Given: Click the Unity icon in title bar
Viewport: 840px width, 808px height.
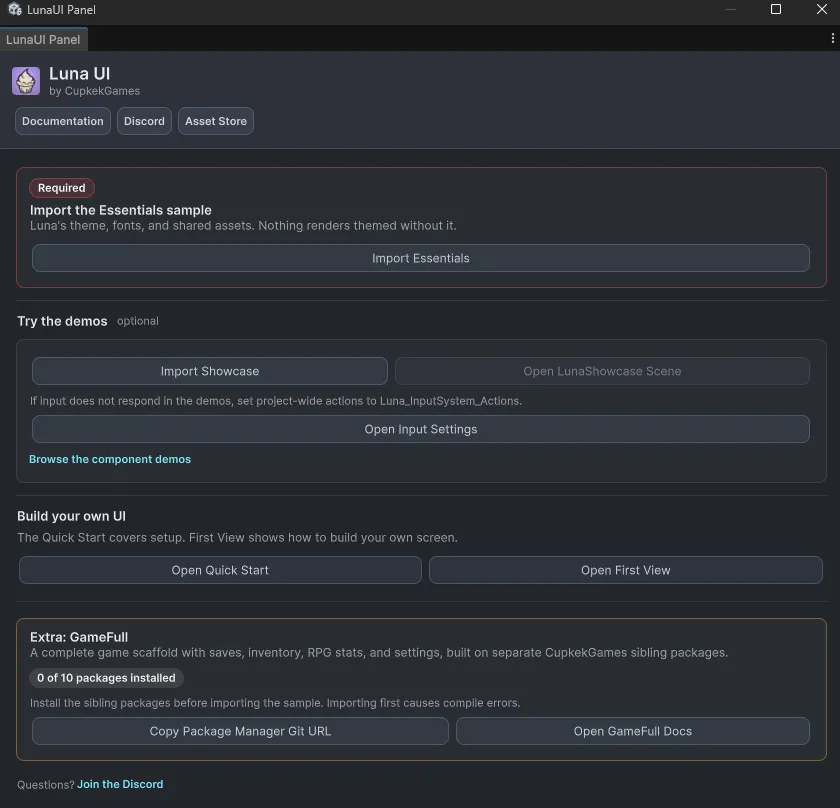Looking at the screenshot, I should 15,9.
